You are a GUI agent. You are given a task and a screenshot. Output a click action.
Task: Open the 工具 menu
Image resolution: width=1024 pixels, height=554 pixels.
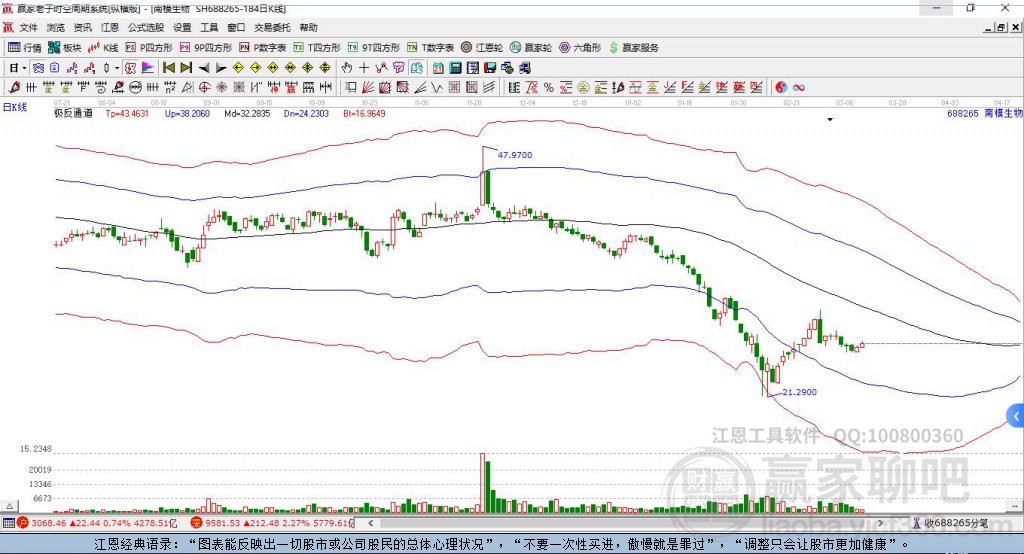tap(209, 27)
